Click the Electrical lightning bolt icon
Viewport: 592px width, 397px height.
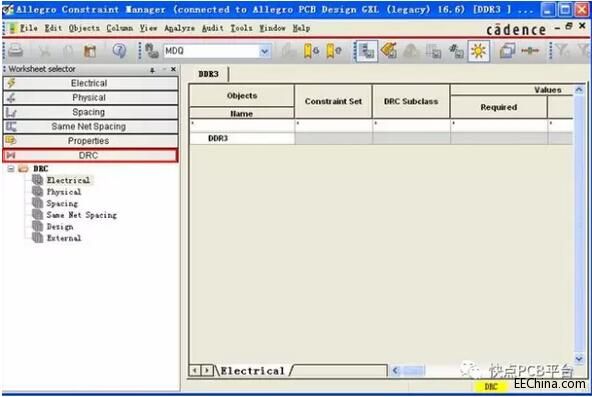coord(11,83)
